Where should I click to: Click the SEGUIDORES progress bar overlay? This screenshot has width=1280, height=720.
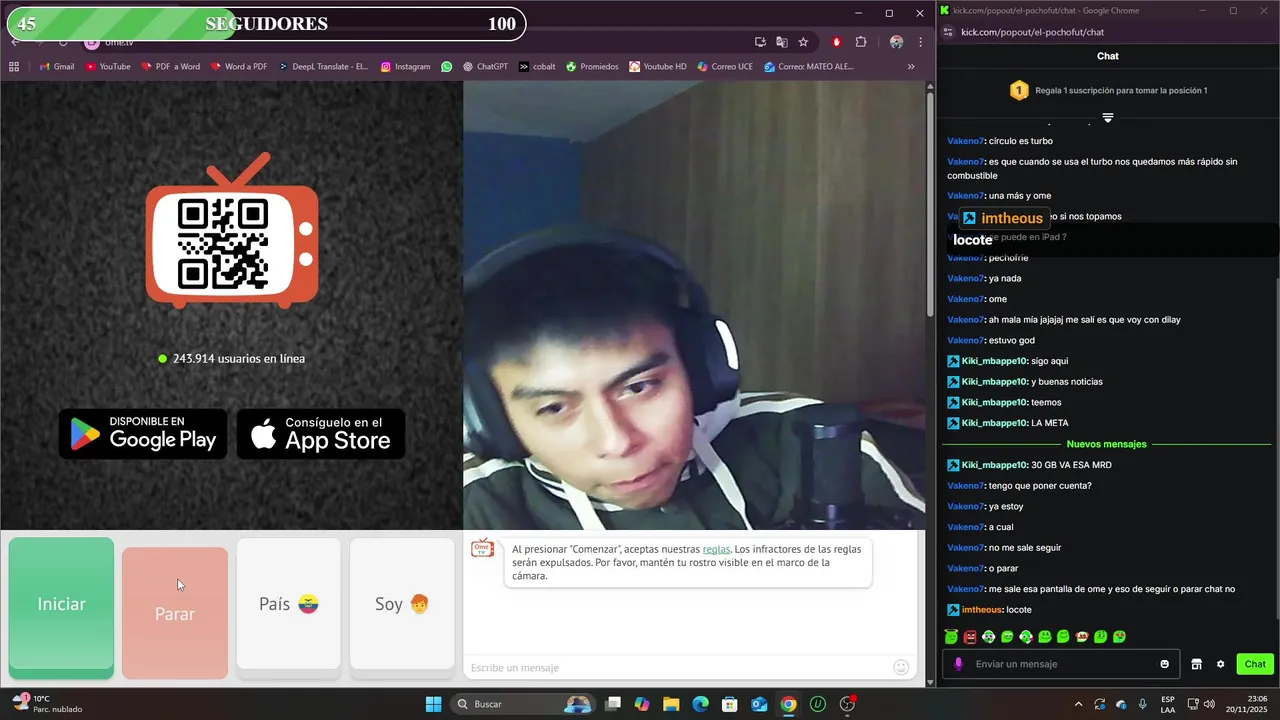(266, 24)
